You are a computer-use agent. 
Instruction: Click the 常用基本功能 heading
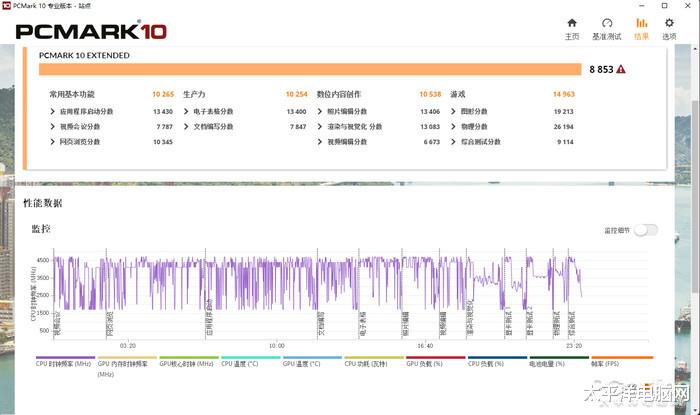(72, 94)
